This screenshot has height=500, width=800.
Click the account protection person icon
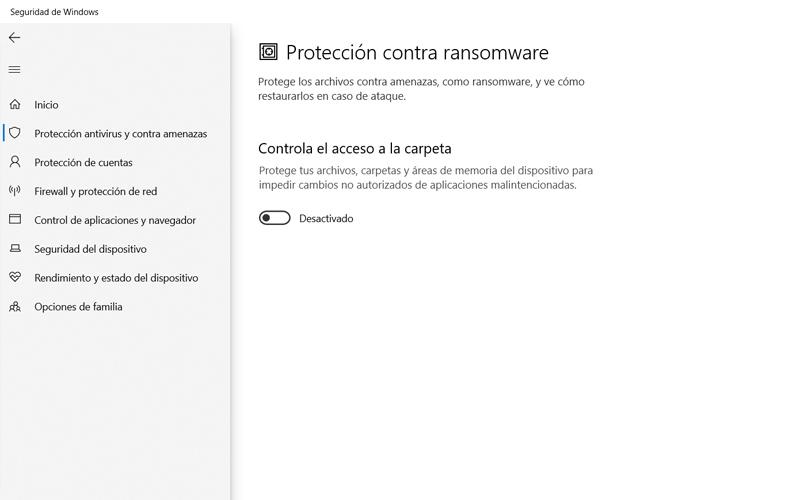[x=15, y=162]
